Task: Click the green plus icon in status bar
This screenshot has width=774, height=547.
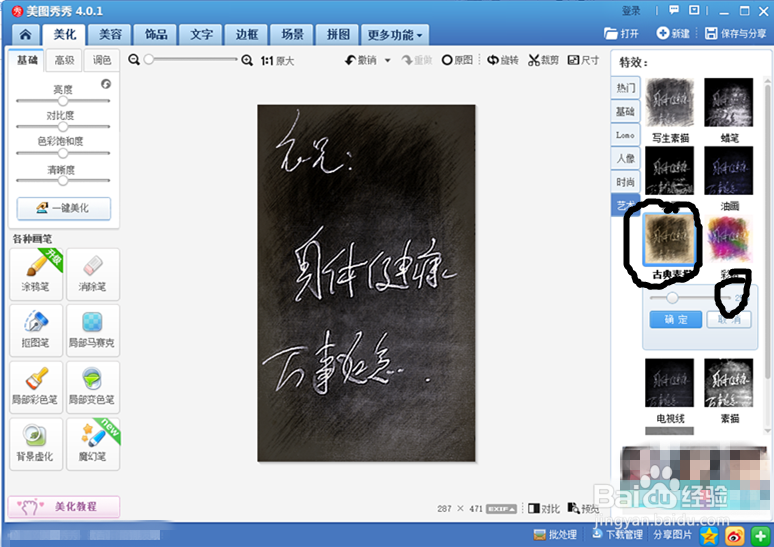Action: pyautogui.click(x=760, y=536)
